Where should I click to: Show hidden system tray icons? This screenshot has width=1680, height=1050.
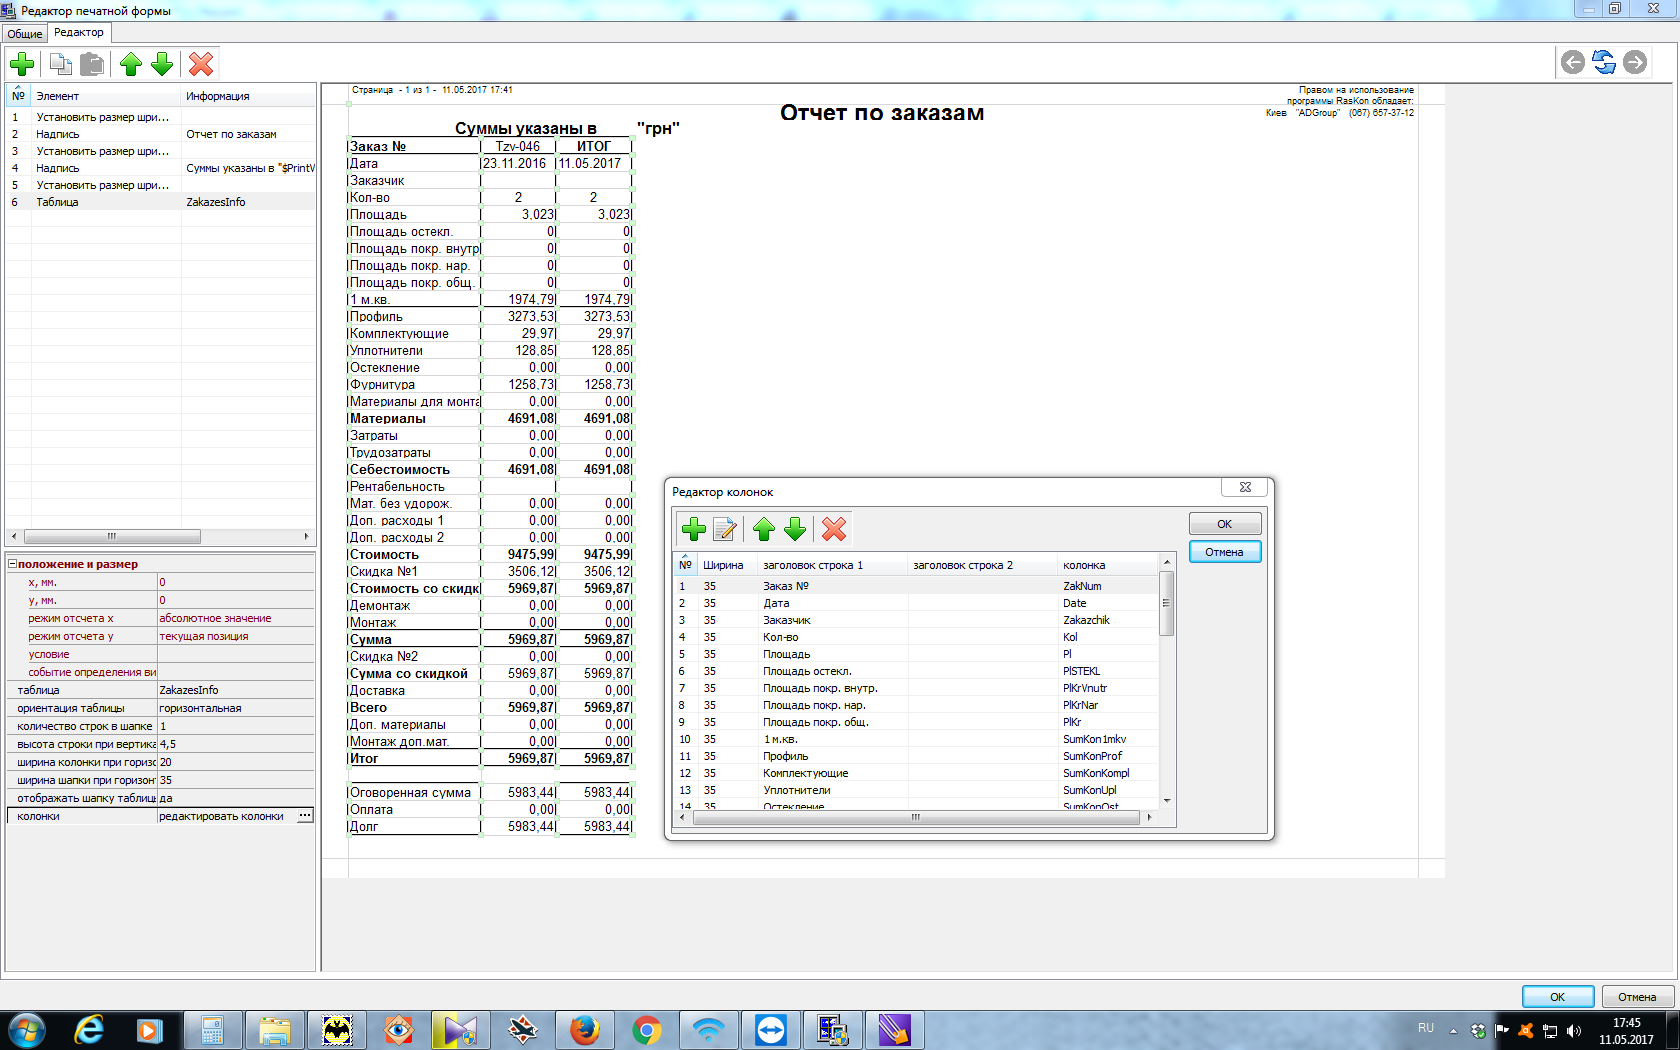point(1454,1031)
